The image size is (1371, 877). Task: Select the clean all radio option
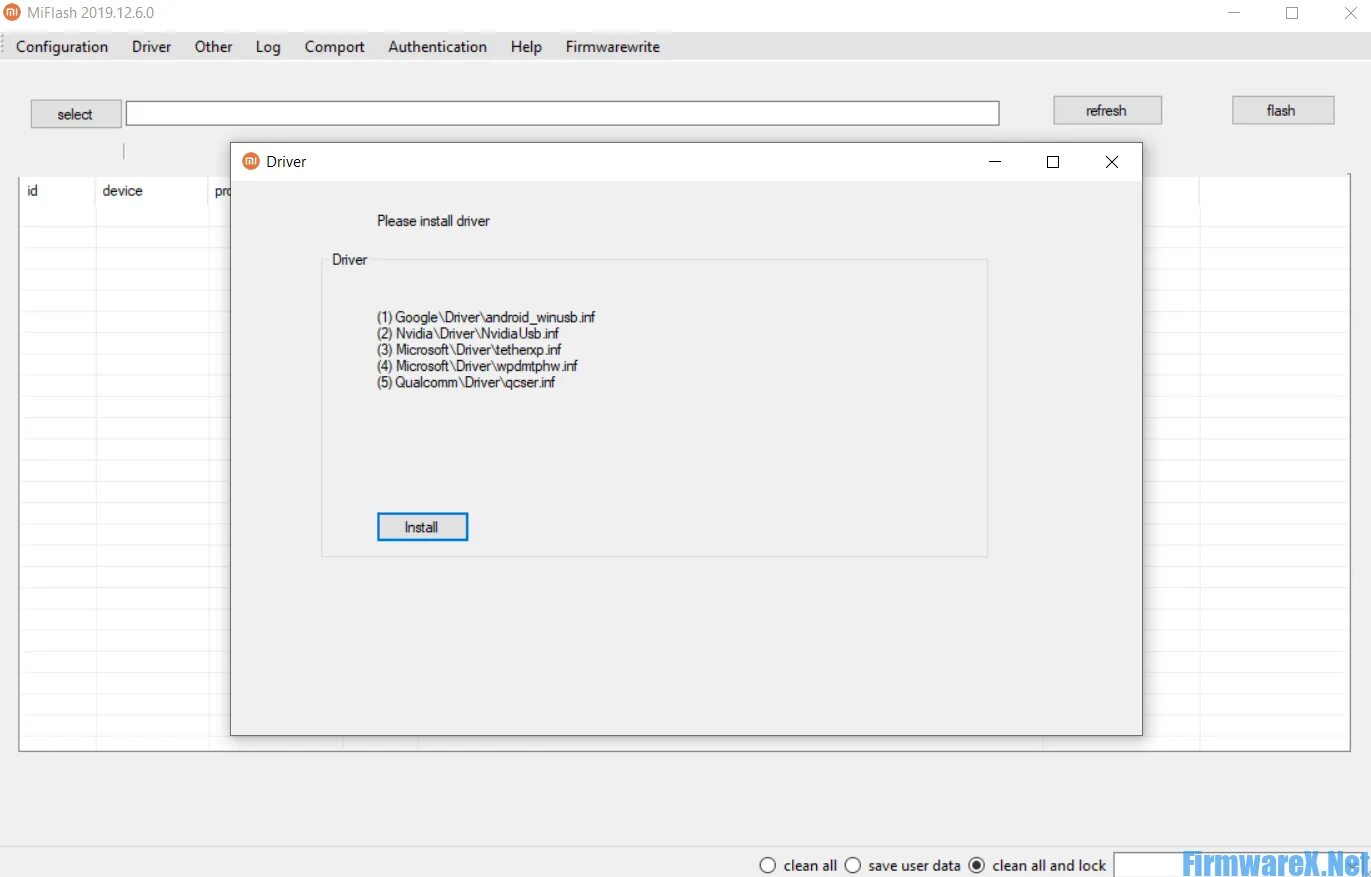[798, 865]
